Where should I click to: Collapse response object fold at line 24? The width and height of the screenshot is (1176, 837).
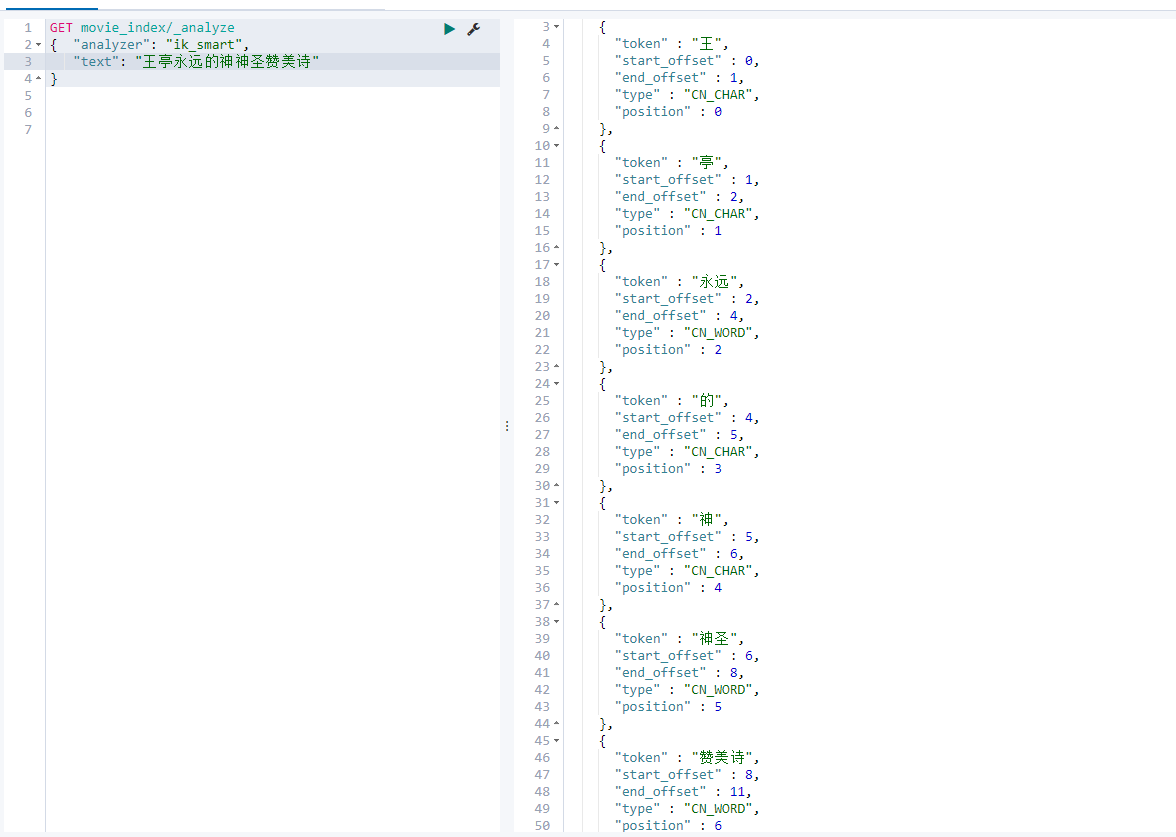[x=556, y=384]
